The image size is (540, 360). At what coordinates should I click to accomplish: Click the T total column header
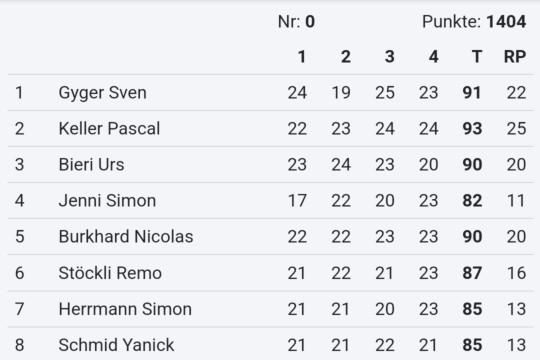point(477,56)
